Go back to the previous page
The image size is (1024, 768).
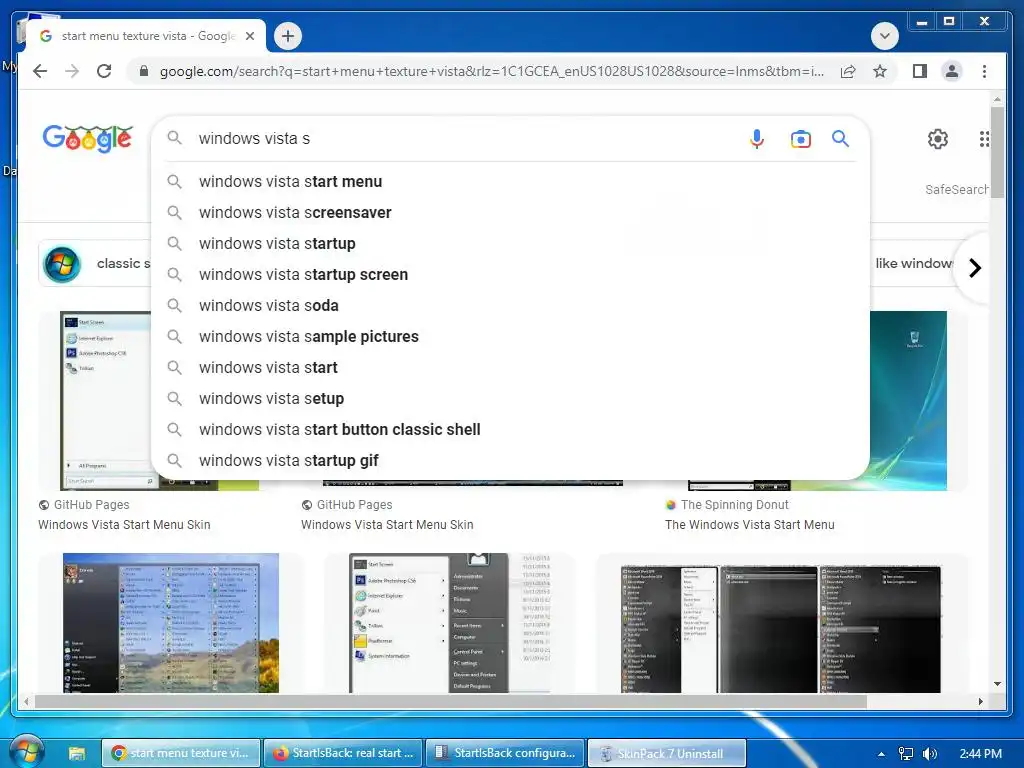40,71
